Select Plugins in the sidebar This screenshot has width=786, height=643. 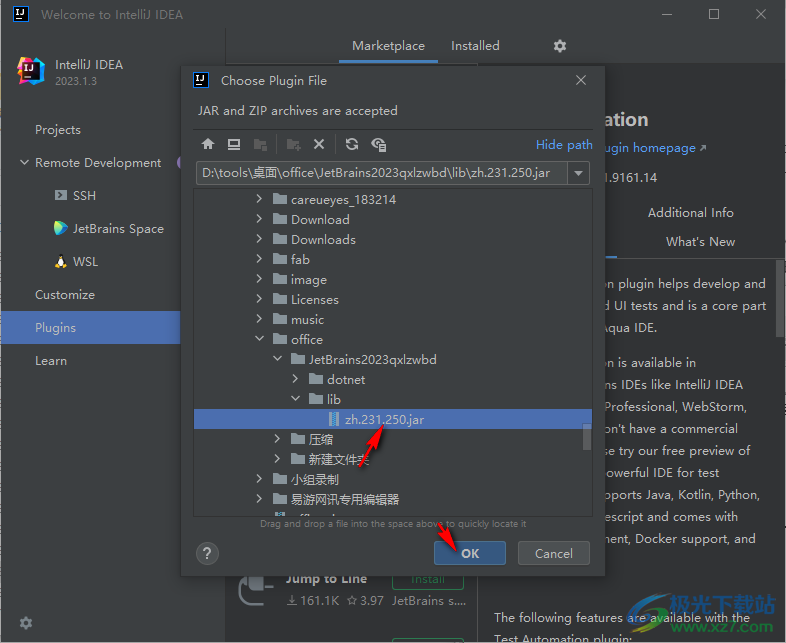[90, 328]
